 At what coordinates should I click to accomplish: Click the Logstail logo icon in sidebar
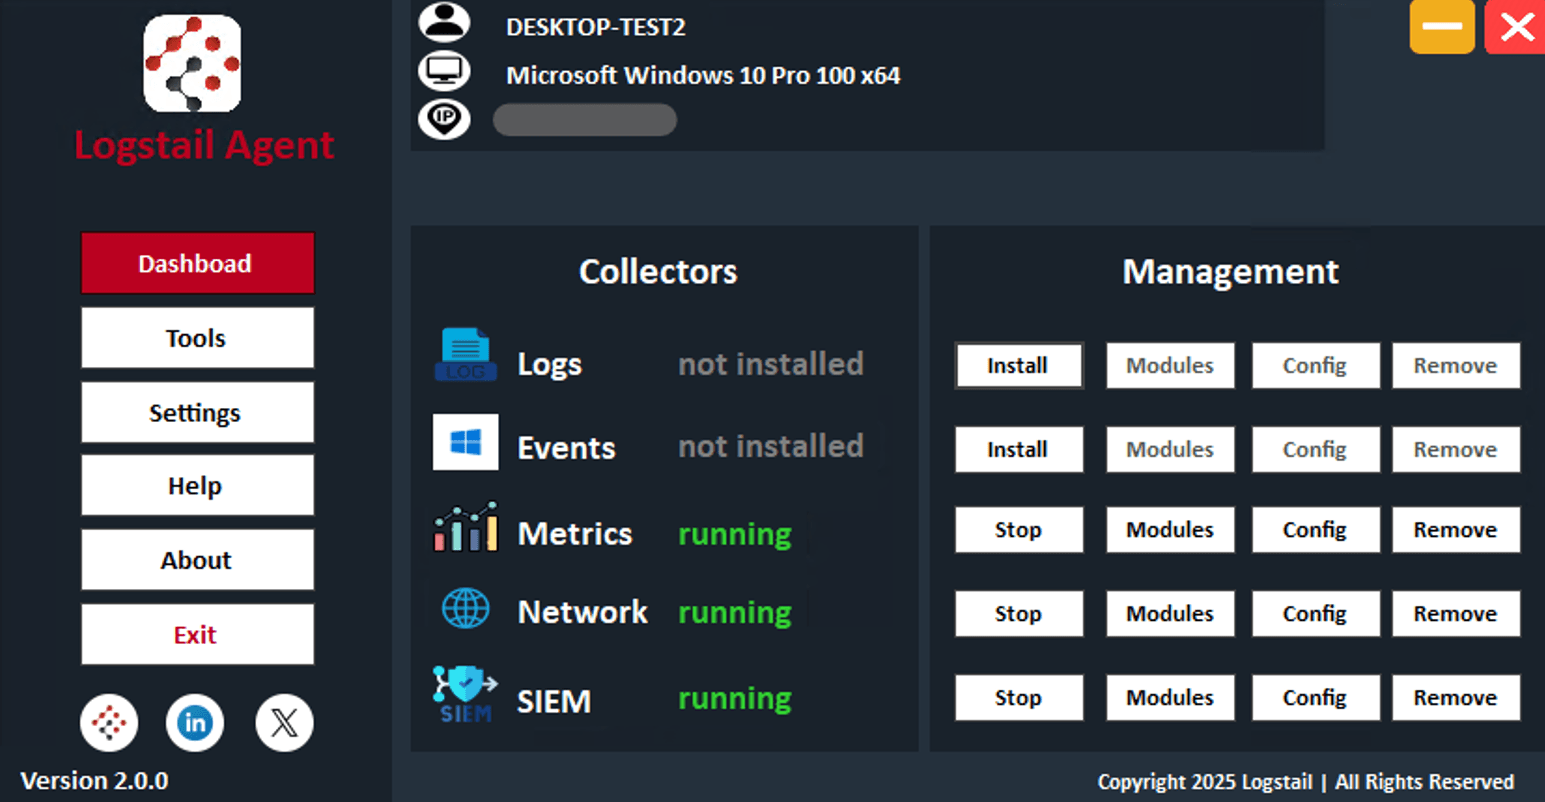[x=192, y=64]
